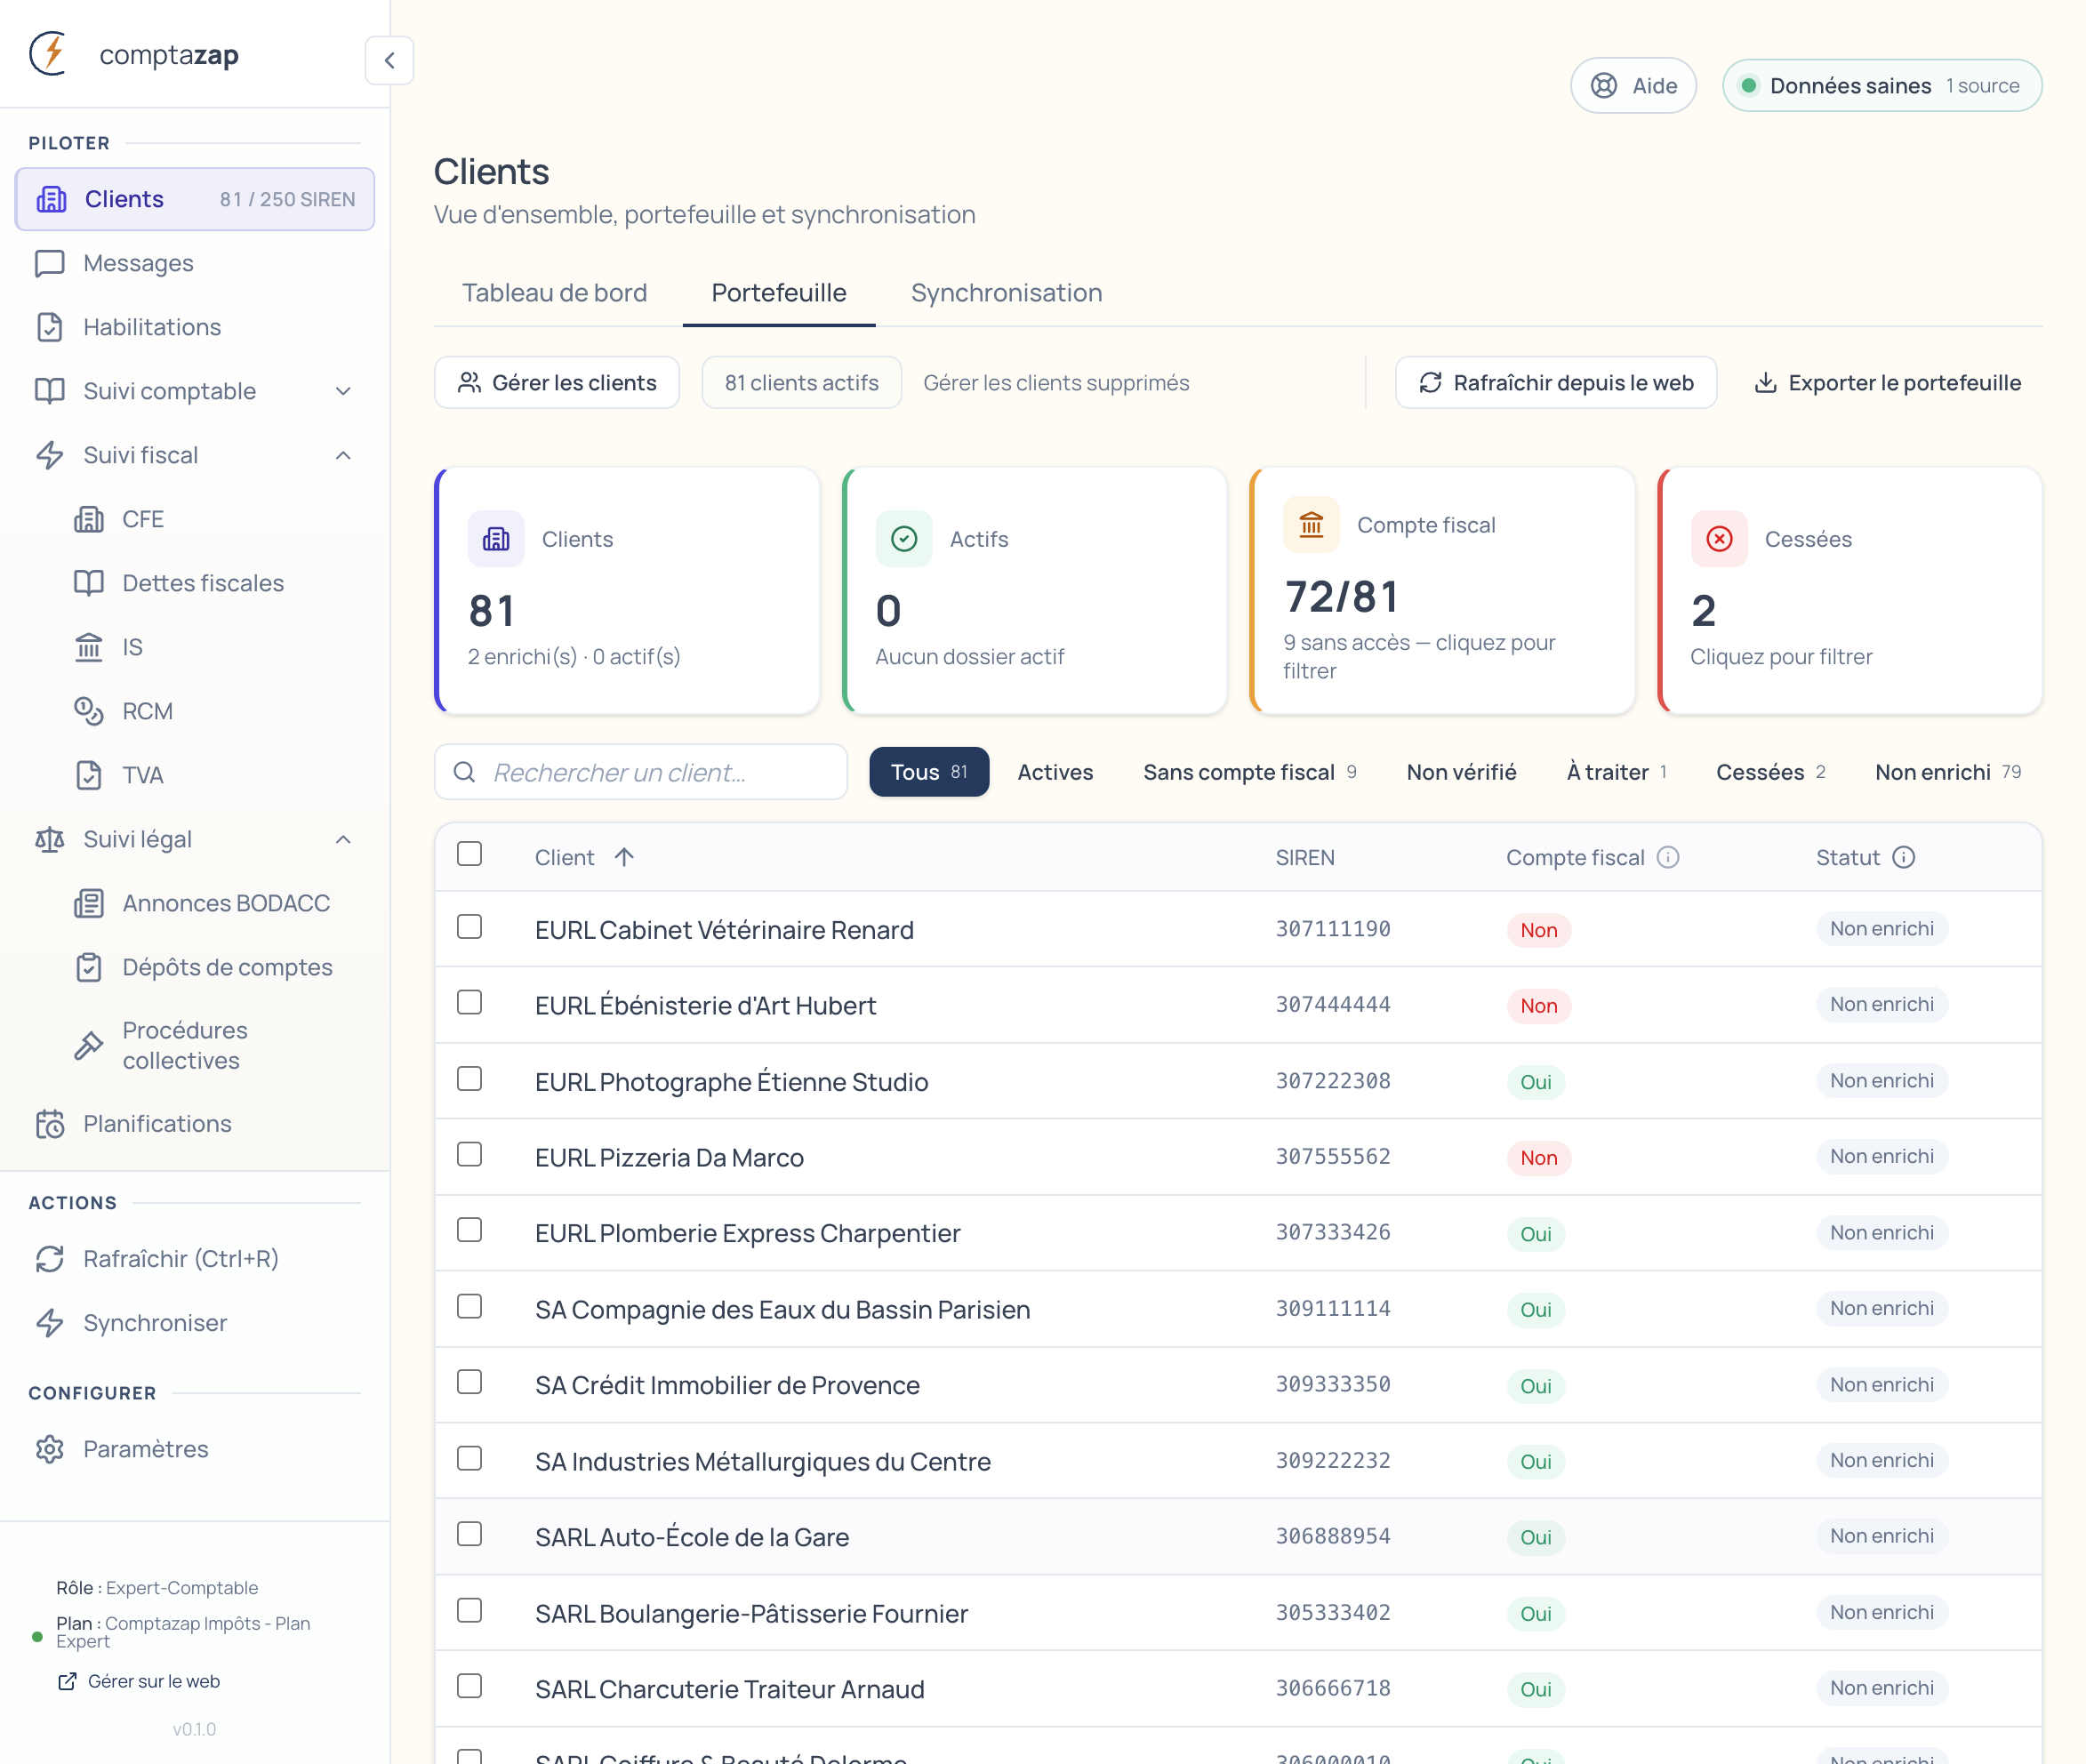Collapse the Suivi légal section chevron
The image size is (2086, 1764).
(x=343, y=839)
